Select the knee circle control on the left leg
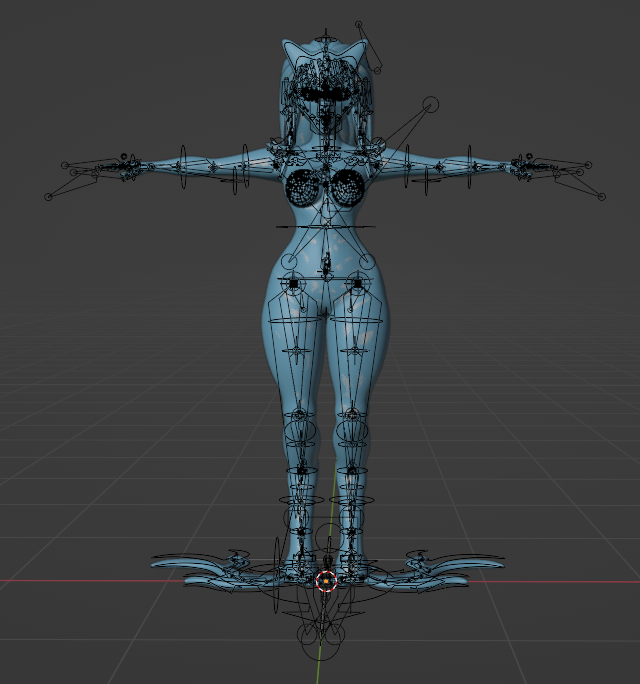The image size is (640, 684). (x=300, y=432)
